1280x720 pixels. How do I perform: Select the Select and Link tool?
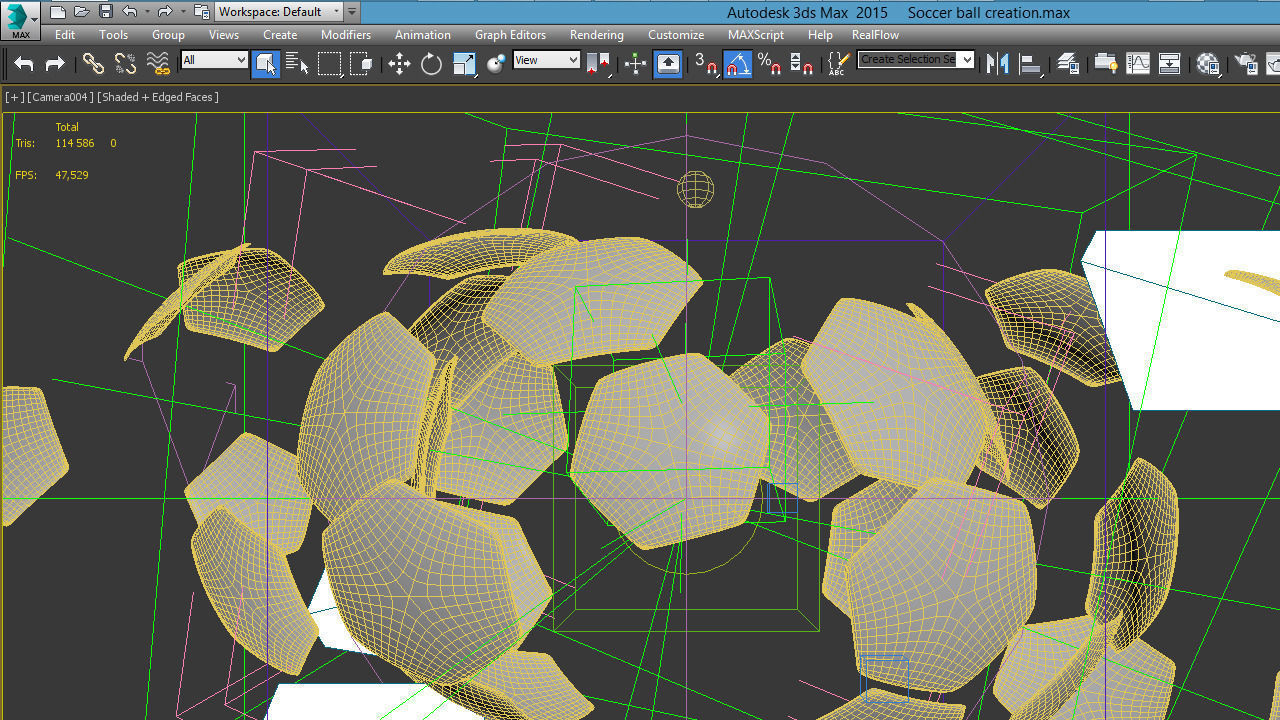93,64
